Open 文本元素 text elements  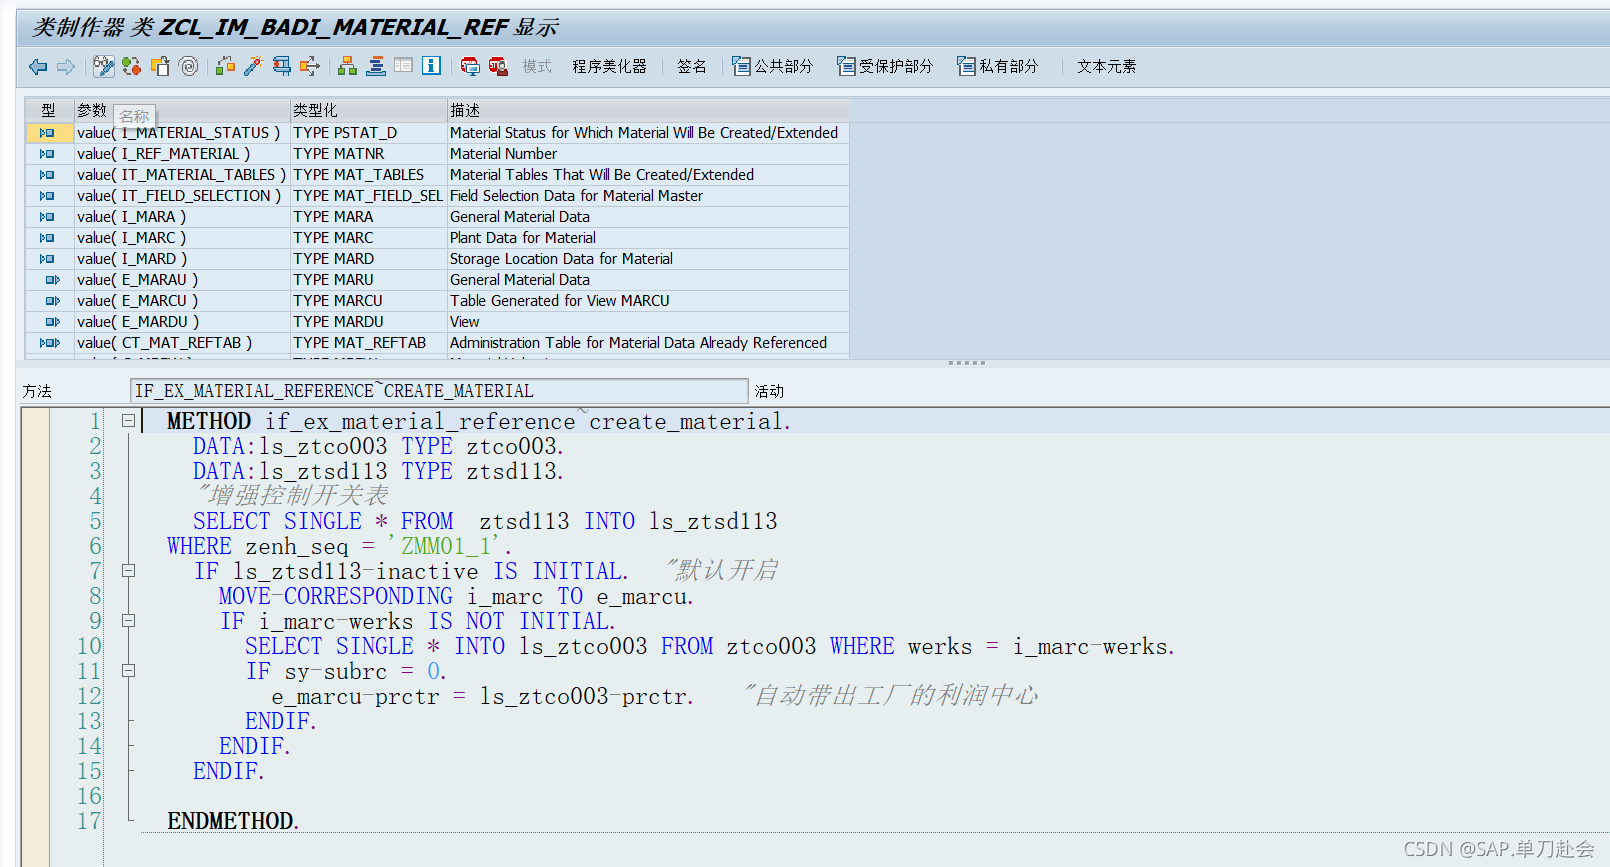click(x=1106, y=67)
